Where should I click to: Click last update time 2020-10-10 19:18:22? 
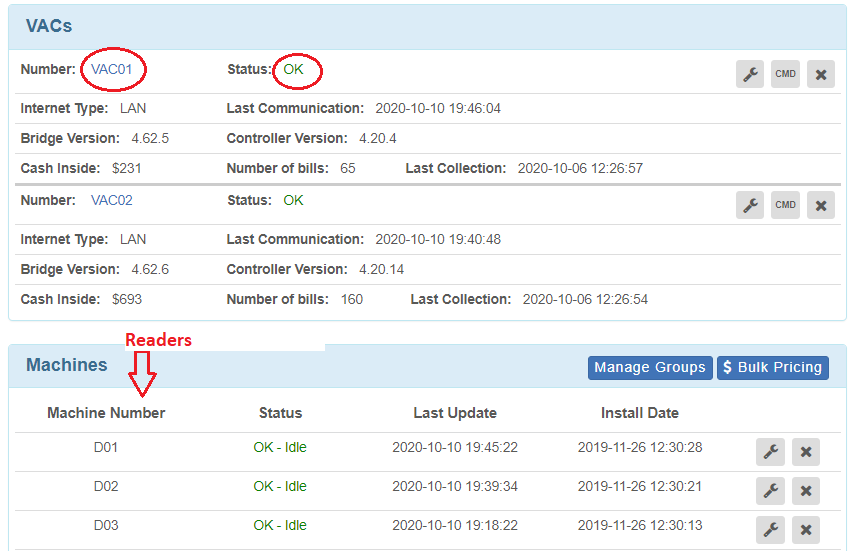pos(455,525)
